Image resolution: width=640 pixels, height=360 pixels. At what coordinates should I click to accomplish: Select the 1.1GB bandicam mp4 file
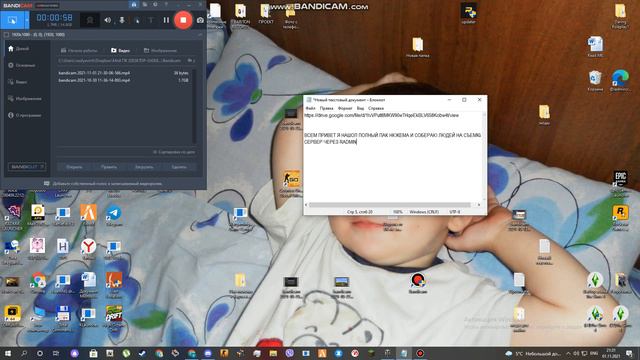click(x=123, y=80)
